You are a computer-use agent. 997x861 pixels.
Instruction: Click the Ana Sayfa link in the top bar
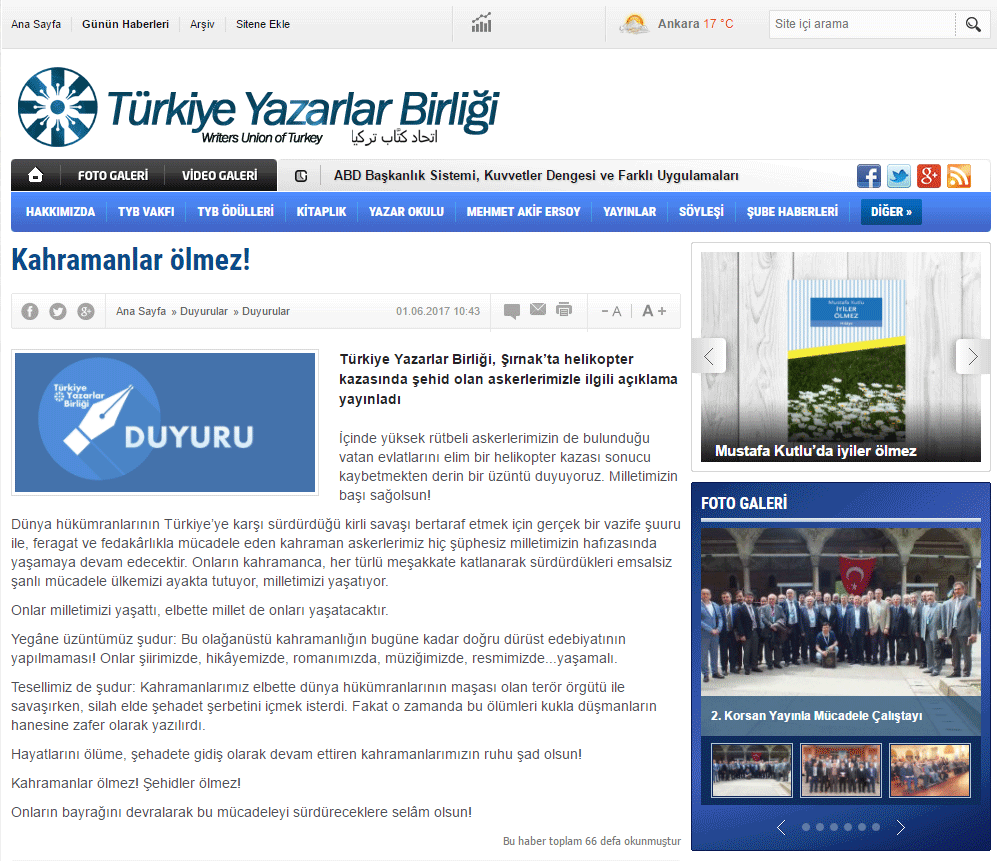pos(36,24)
